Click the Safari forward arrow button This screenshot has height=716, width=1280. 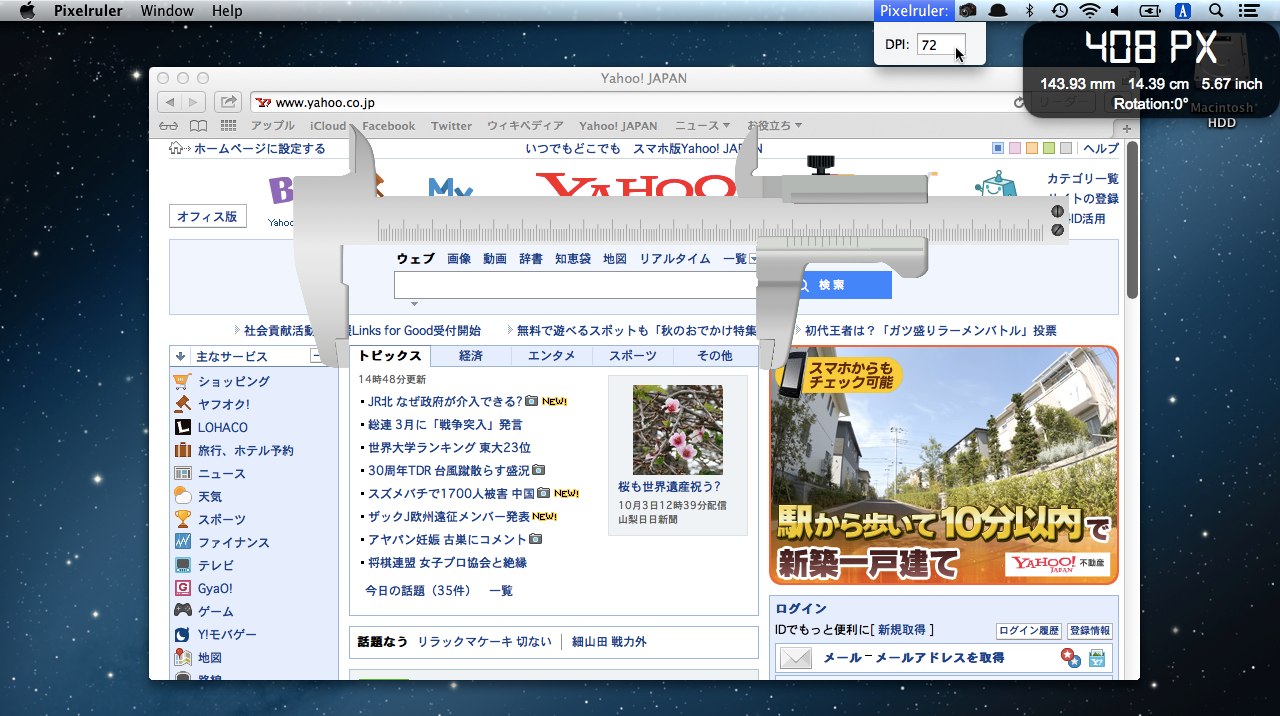click(193, 102)
